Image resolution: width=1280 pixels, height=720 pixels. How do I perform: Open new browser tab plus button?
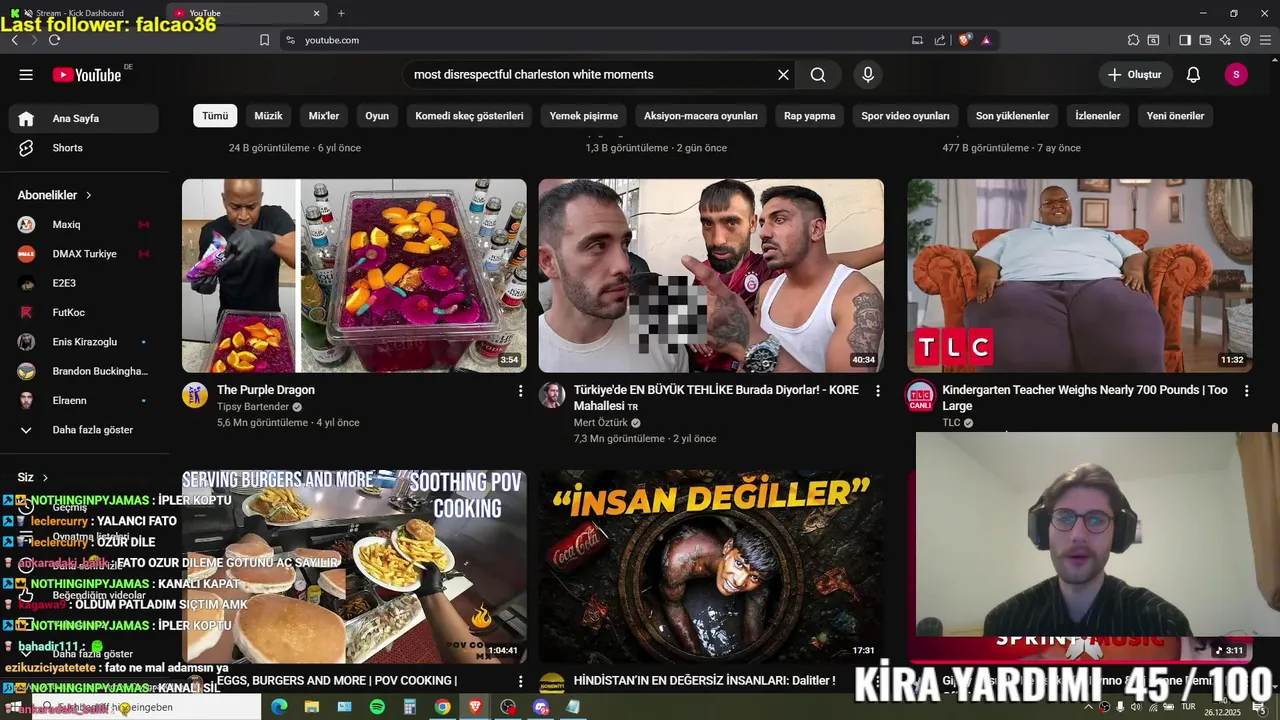(341, 13)
